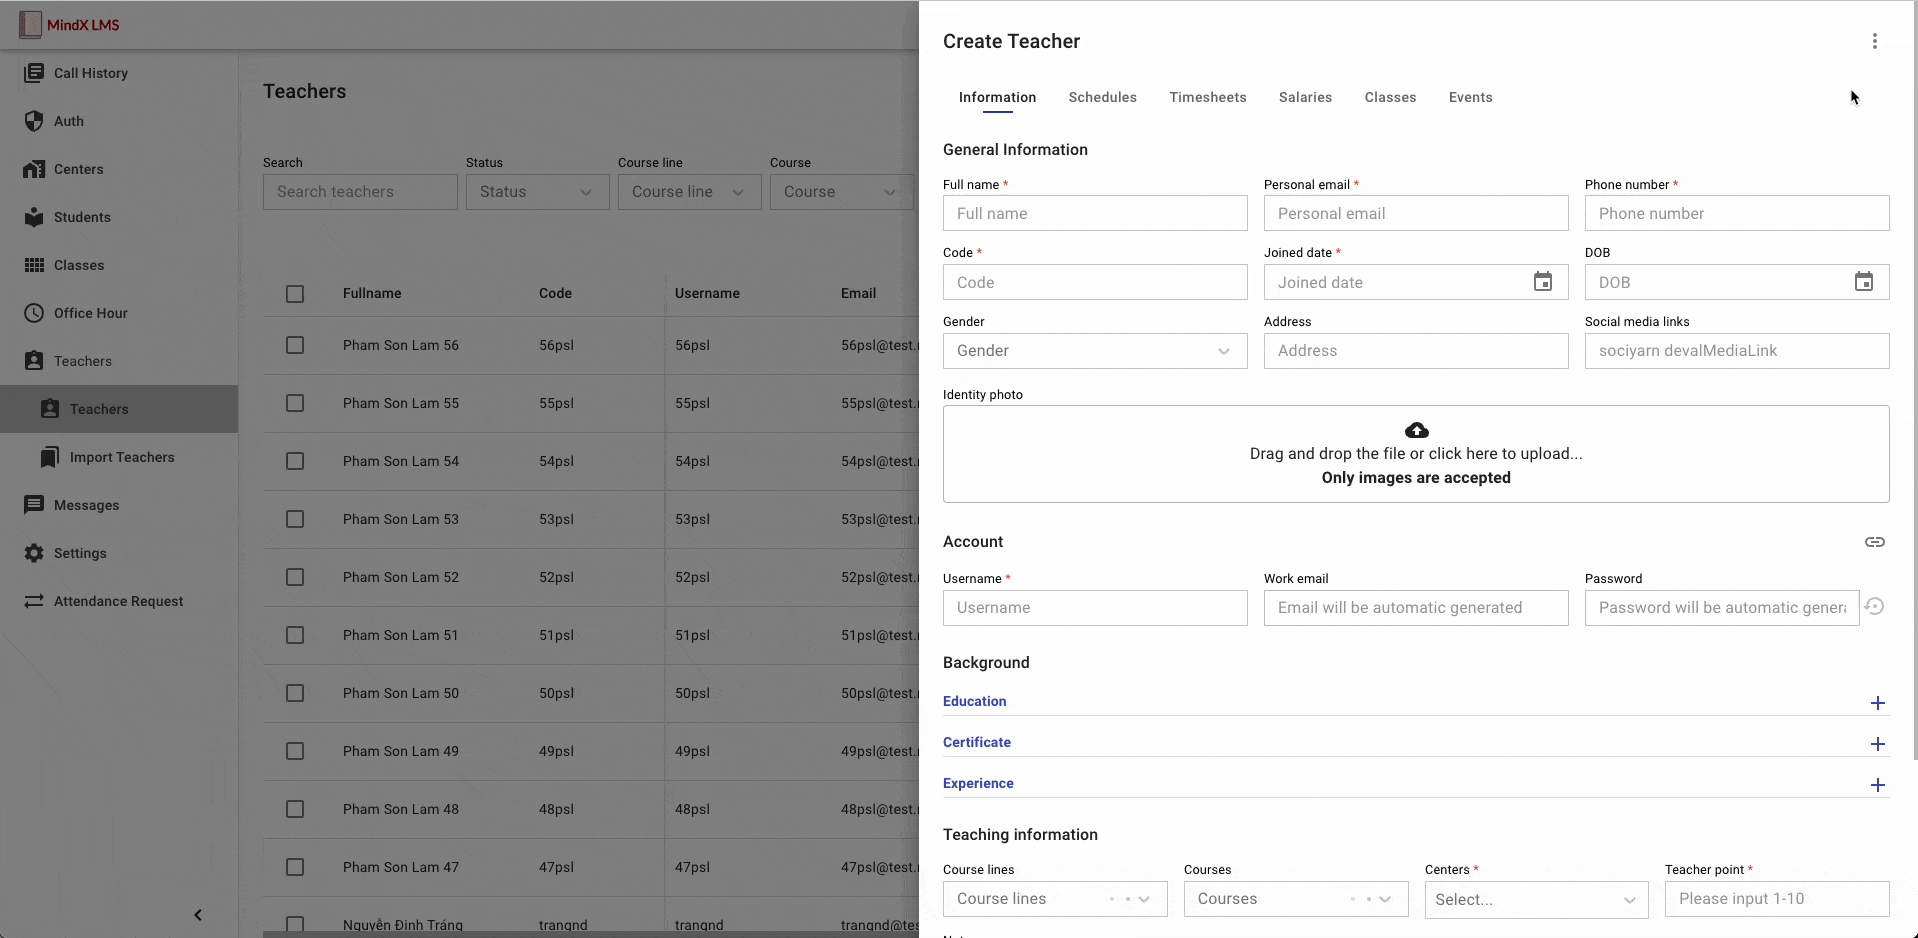The image size is (1918, 938).
Task: Open the Gender dropdown
Action: tap(1094, 351)
